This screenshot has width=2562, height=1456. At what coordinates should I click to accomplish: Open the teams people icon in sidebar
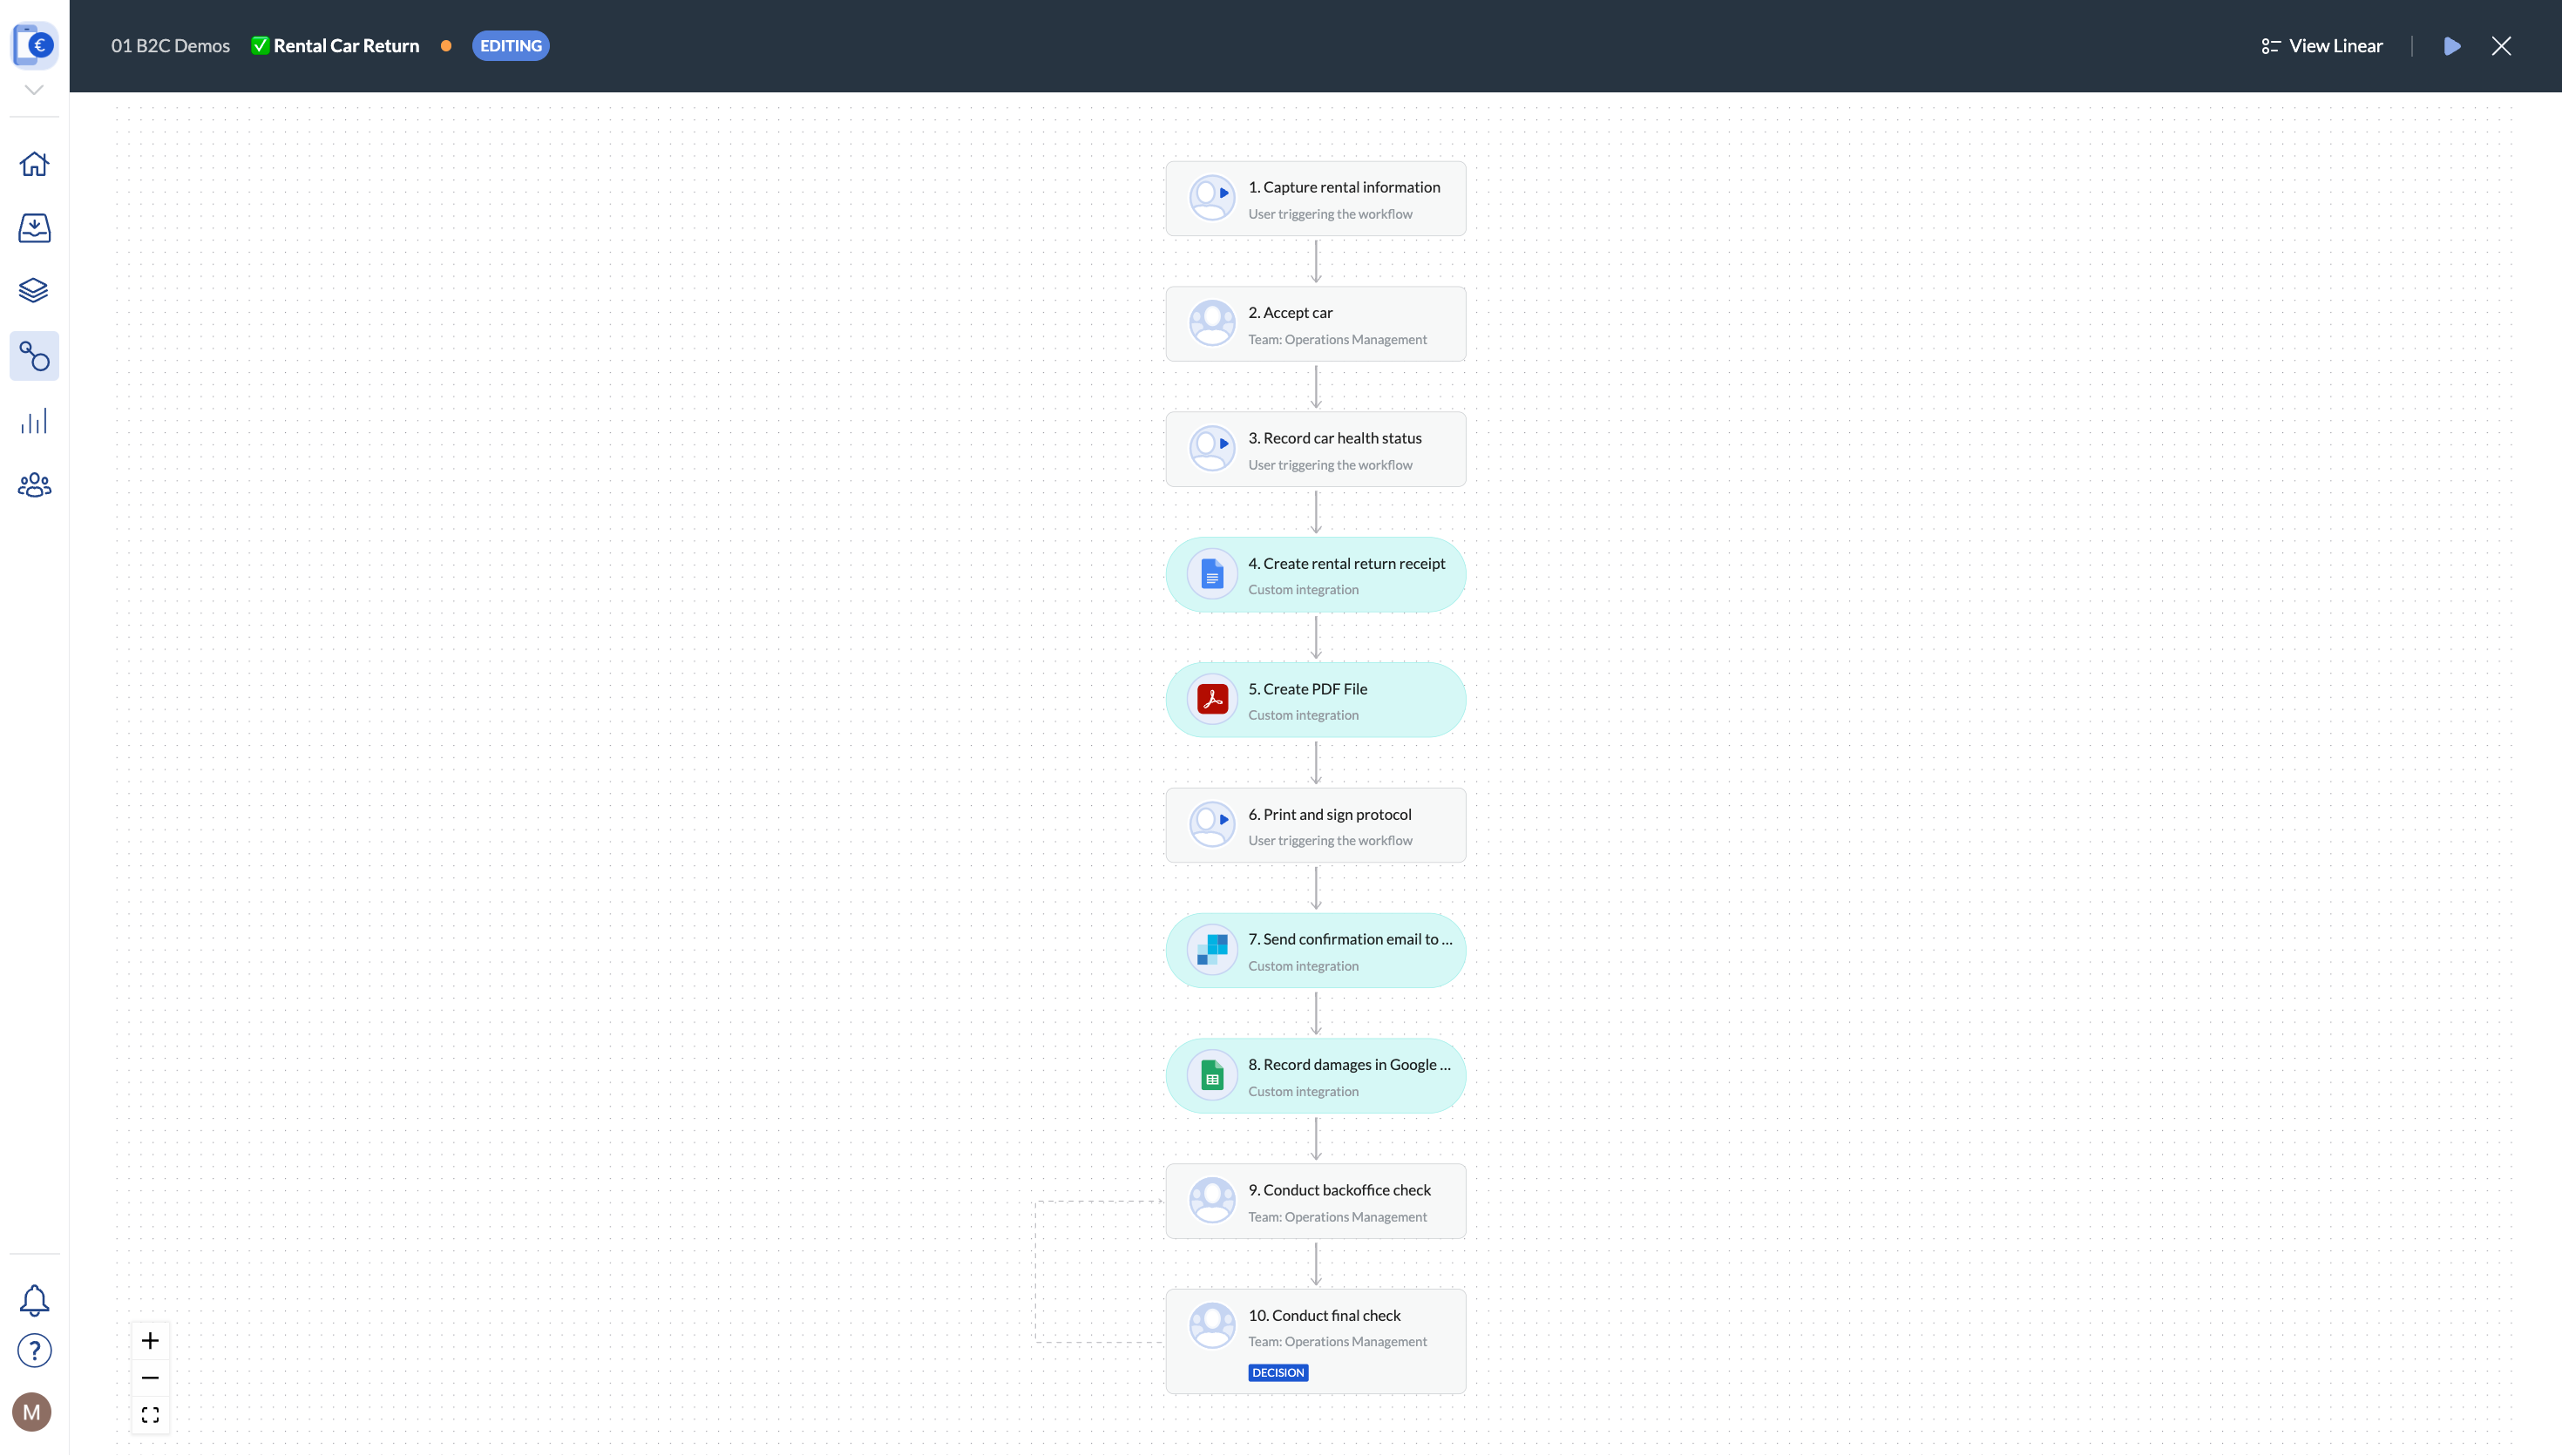(34, 485)
